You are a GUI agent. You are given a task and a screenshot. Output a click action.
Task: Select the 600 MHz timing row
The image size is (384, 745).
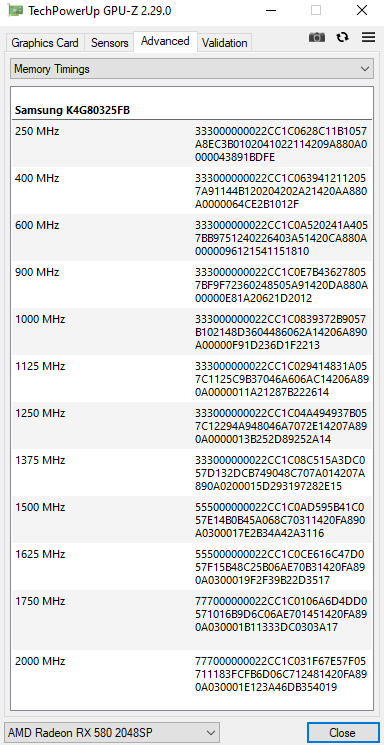[192, 238]
